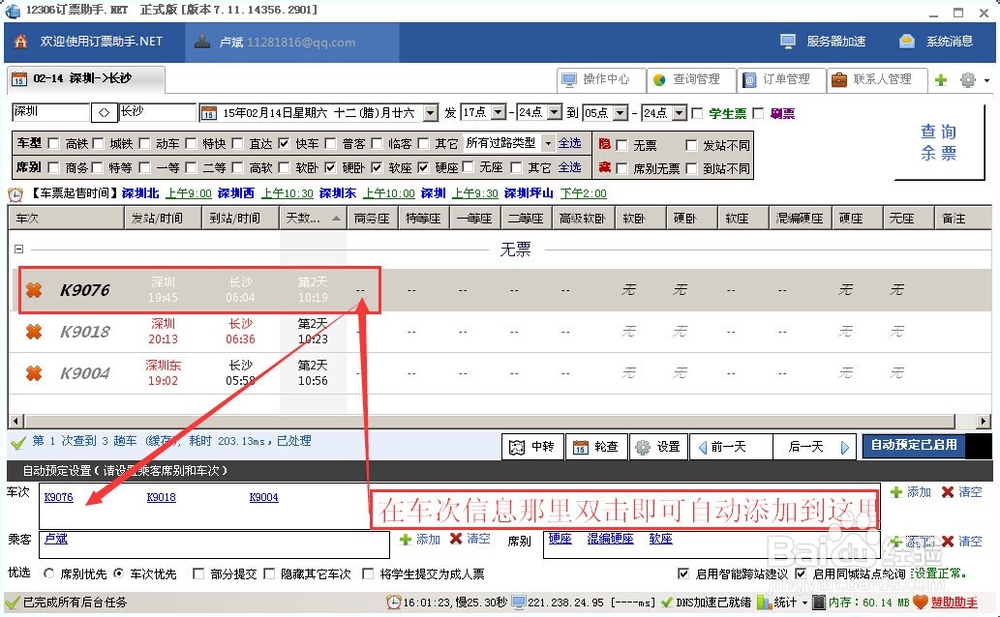Select the 中转 transfer query tool
This screenshot has height=617, width=1000.
[x=532, y=447]
